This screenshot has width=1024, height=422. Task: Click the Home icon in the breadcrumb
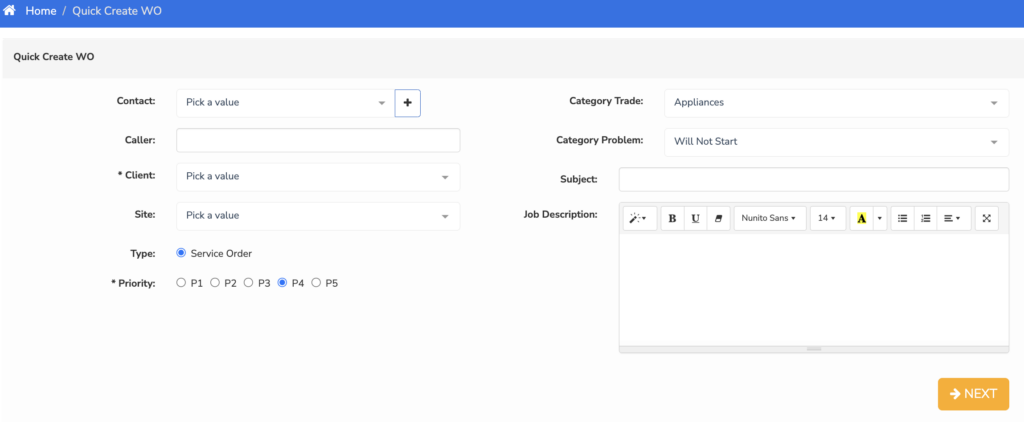9,11
